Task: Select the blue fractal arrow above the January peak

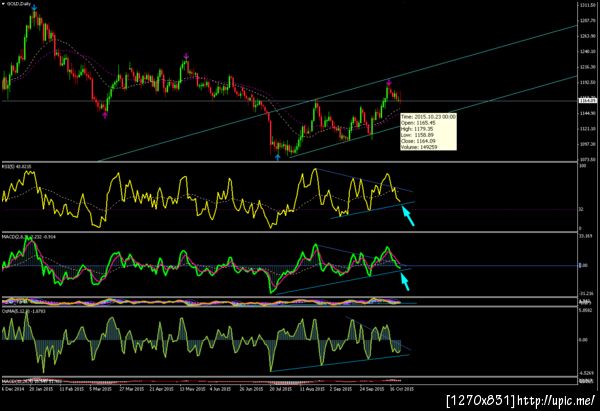Action: (34, 8)
